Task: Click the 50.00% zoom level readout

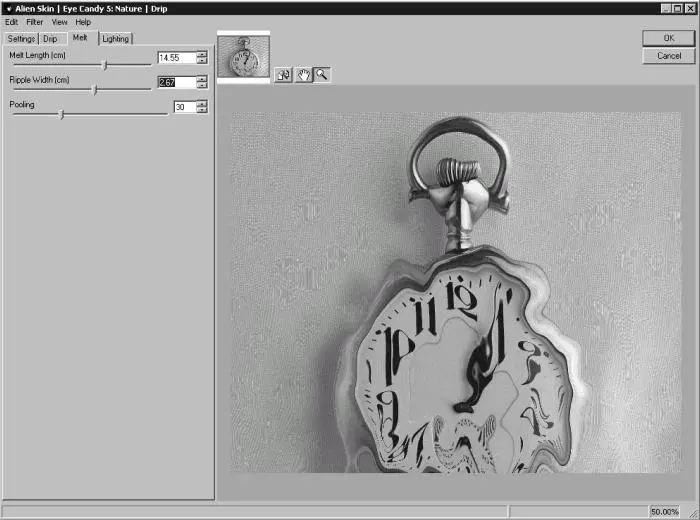Action: (x=664, y=512)
